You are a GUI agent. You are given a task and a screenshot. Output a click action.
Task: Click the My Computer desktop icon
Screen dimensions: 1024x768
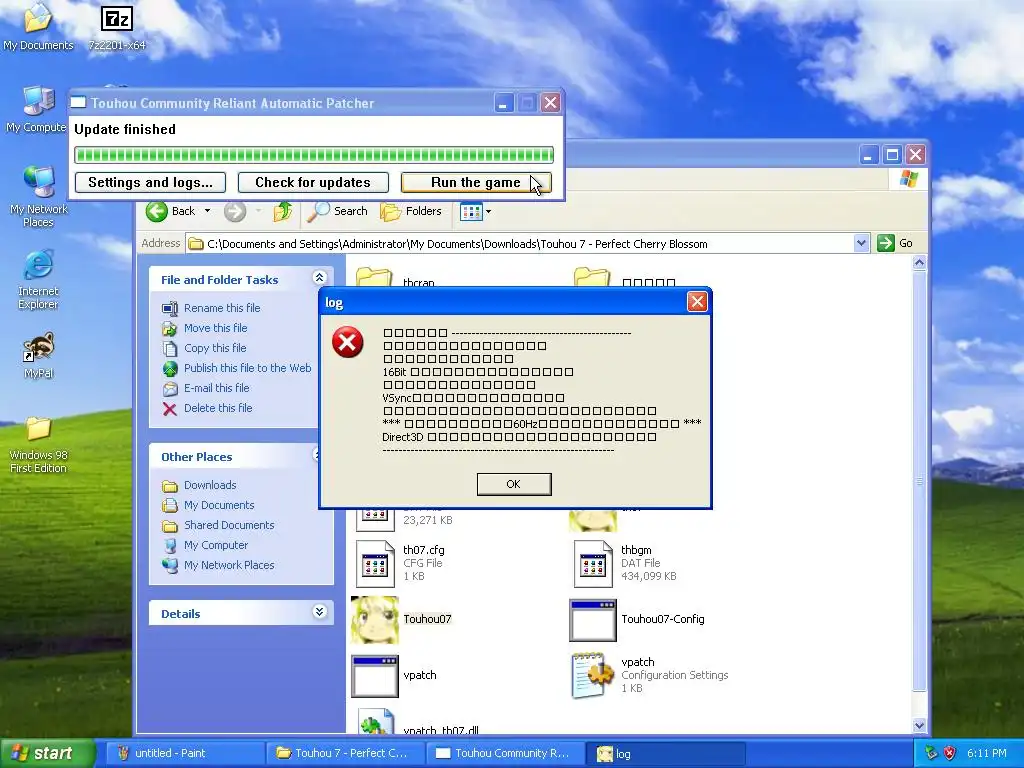[37, 109]
